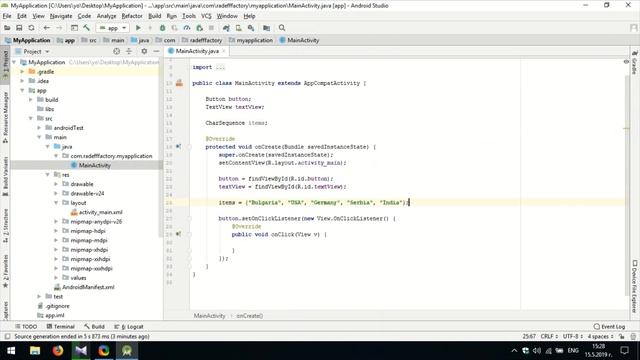Open Project panel settings gear
The height and width of the screenshot is (360, 640).
point(144,51)
